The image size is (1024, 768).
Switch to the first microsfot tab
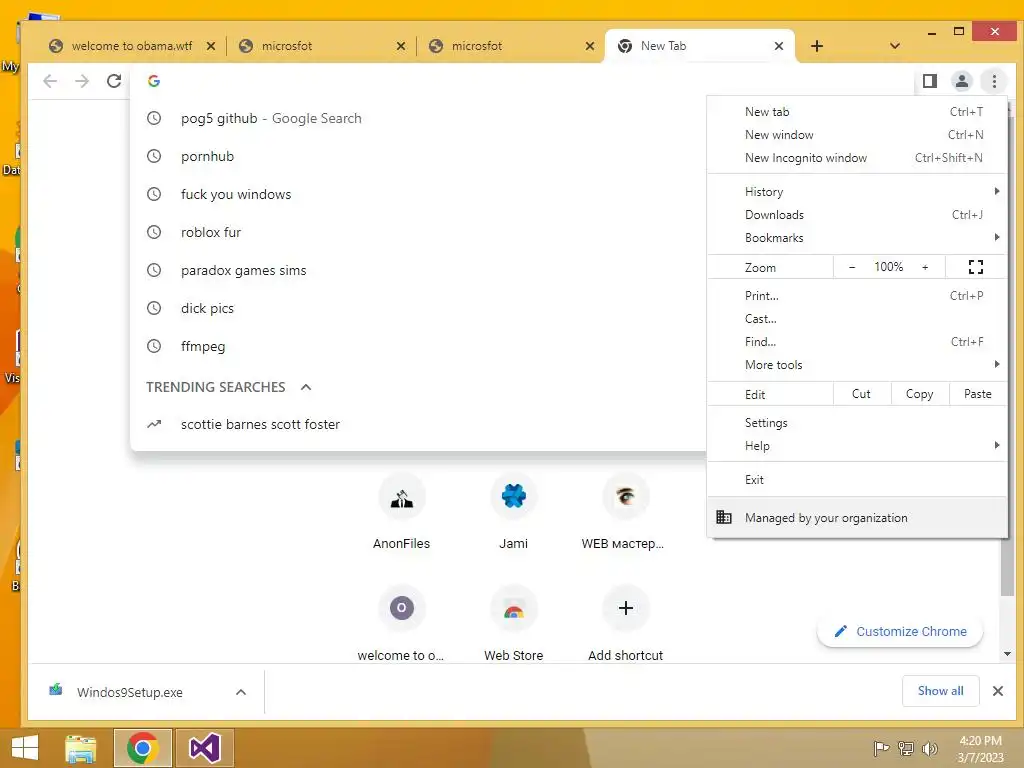[320, 46]
